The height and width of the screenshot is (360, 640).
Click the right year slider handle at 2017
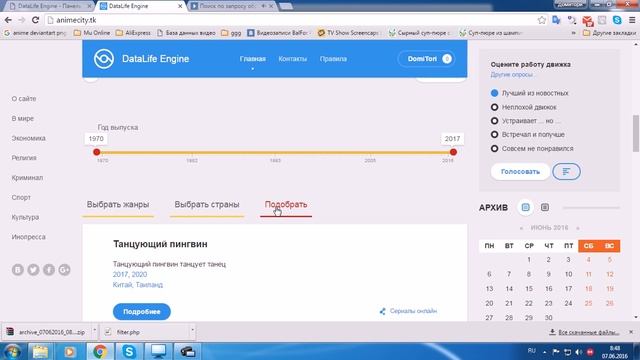click(x=453, y=152)
